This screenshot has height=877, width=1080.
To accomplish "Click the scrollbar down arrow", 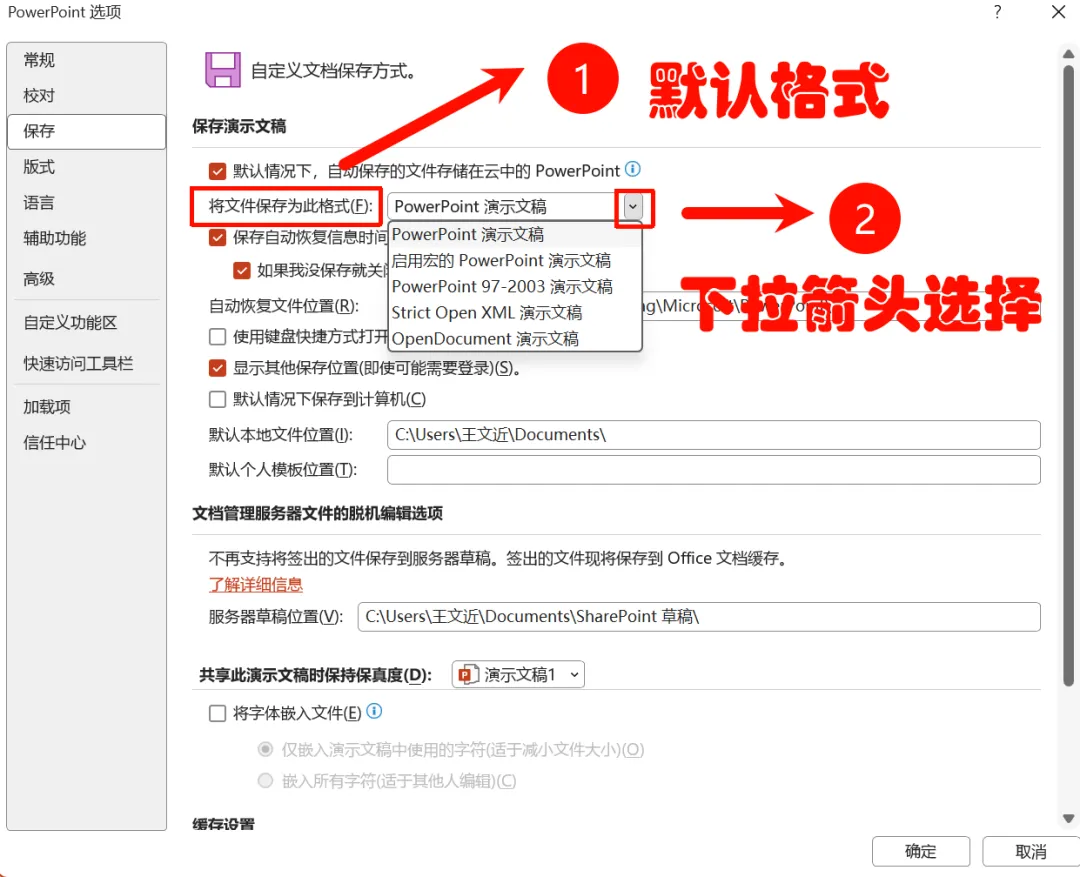I will [1068, 818].
